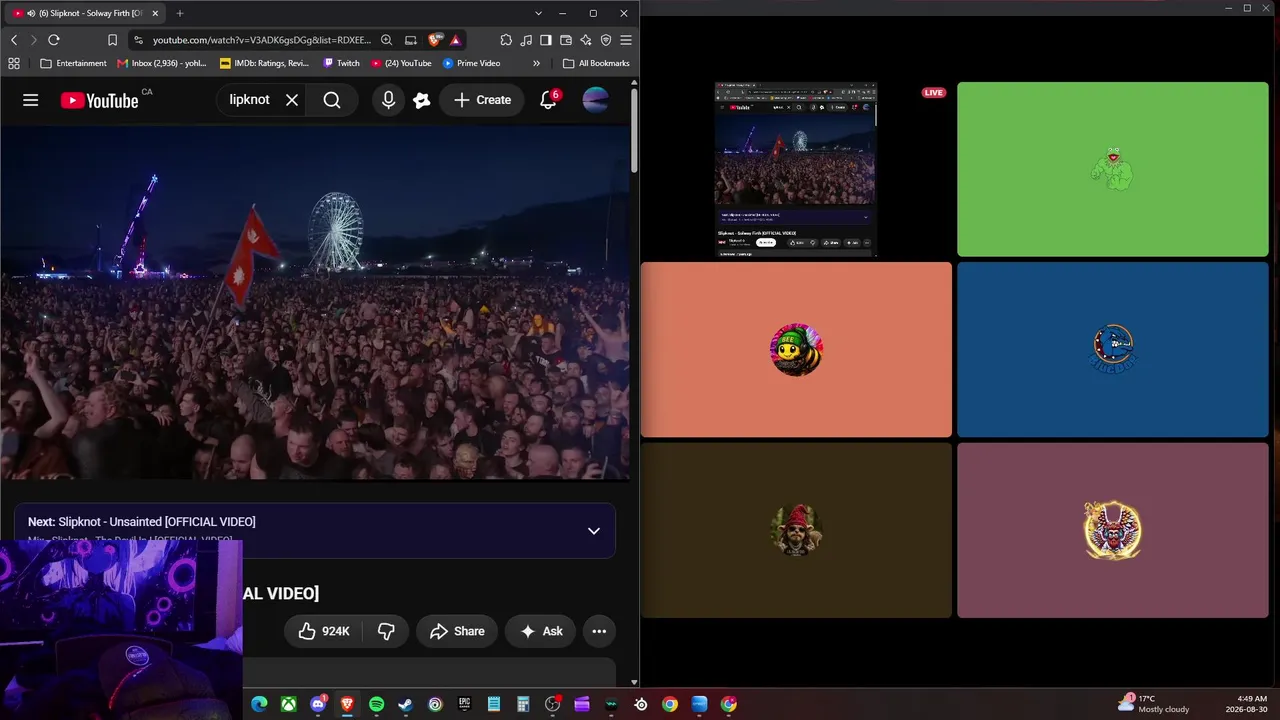The width and height of the screenshot is (1280, 720).
Task: Run the search with the magnifier button
Action: coord(332,100)
